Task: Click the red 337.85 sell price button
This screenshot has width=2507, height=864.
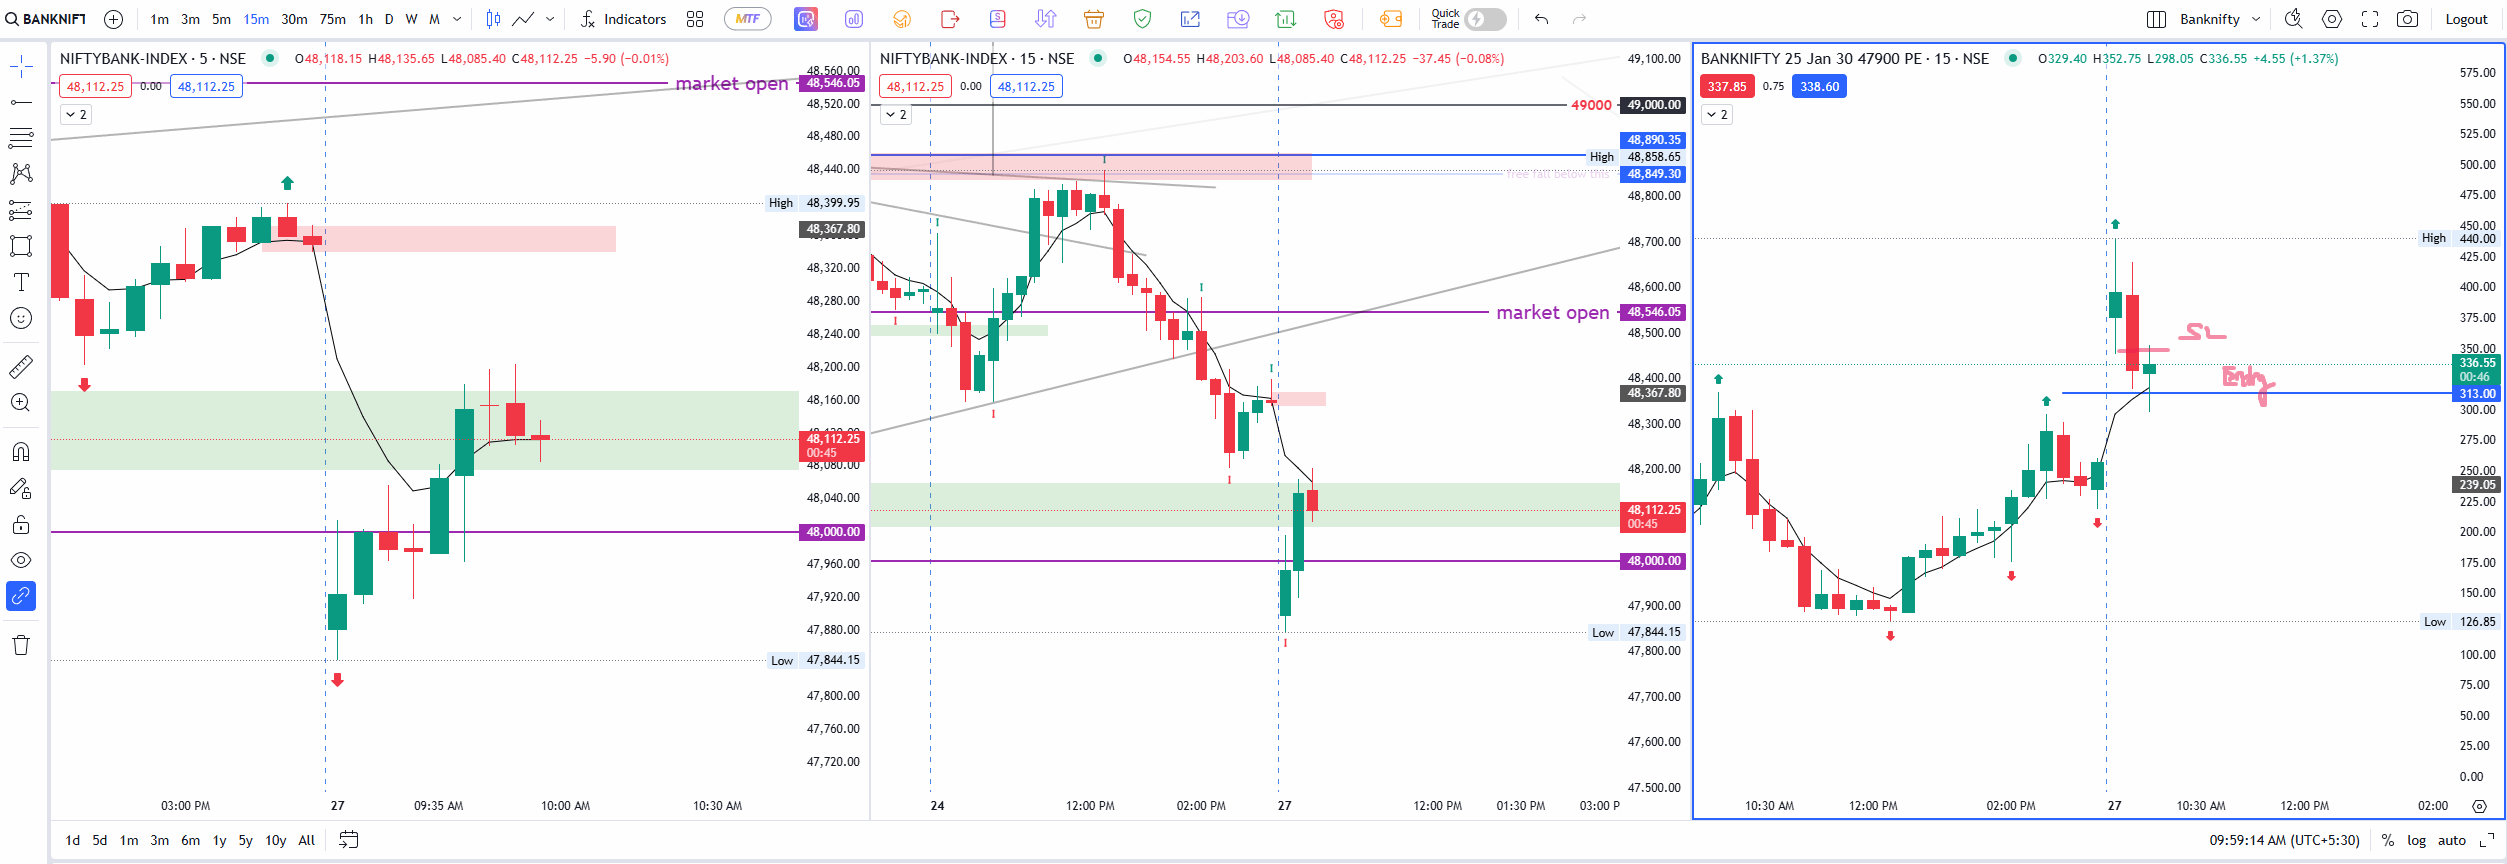Action: (x=1727, y=87)
